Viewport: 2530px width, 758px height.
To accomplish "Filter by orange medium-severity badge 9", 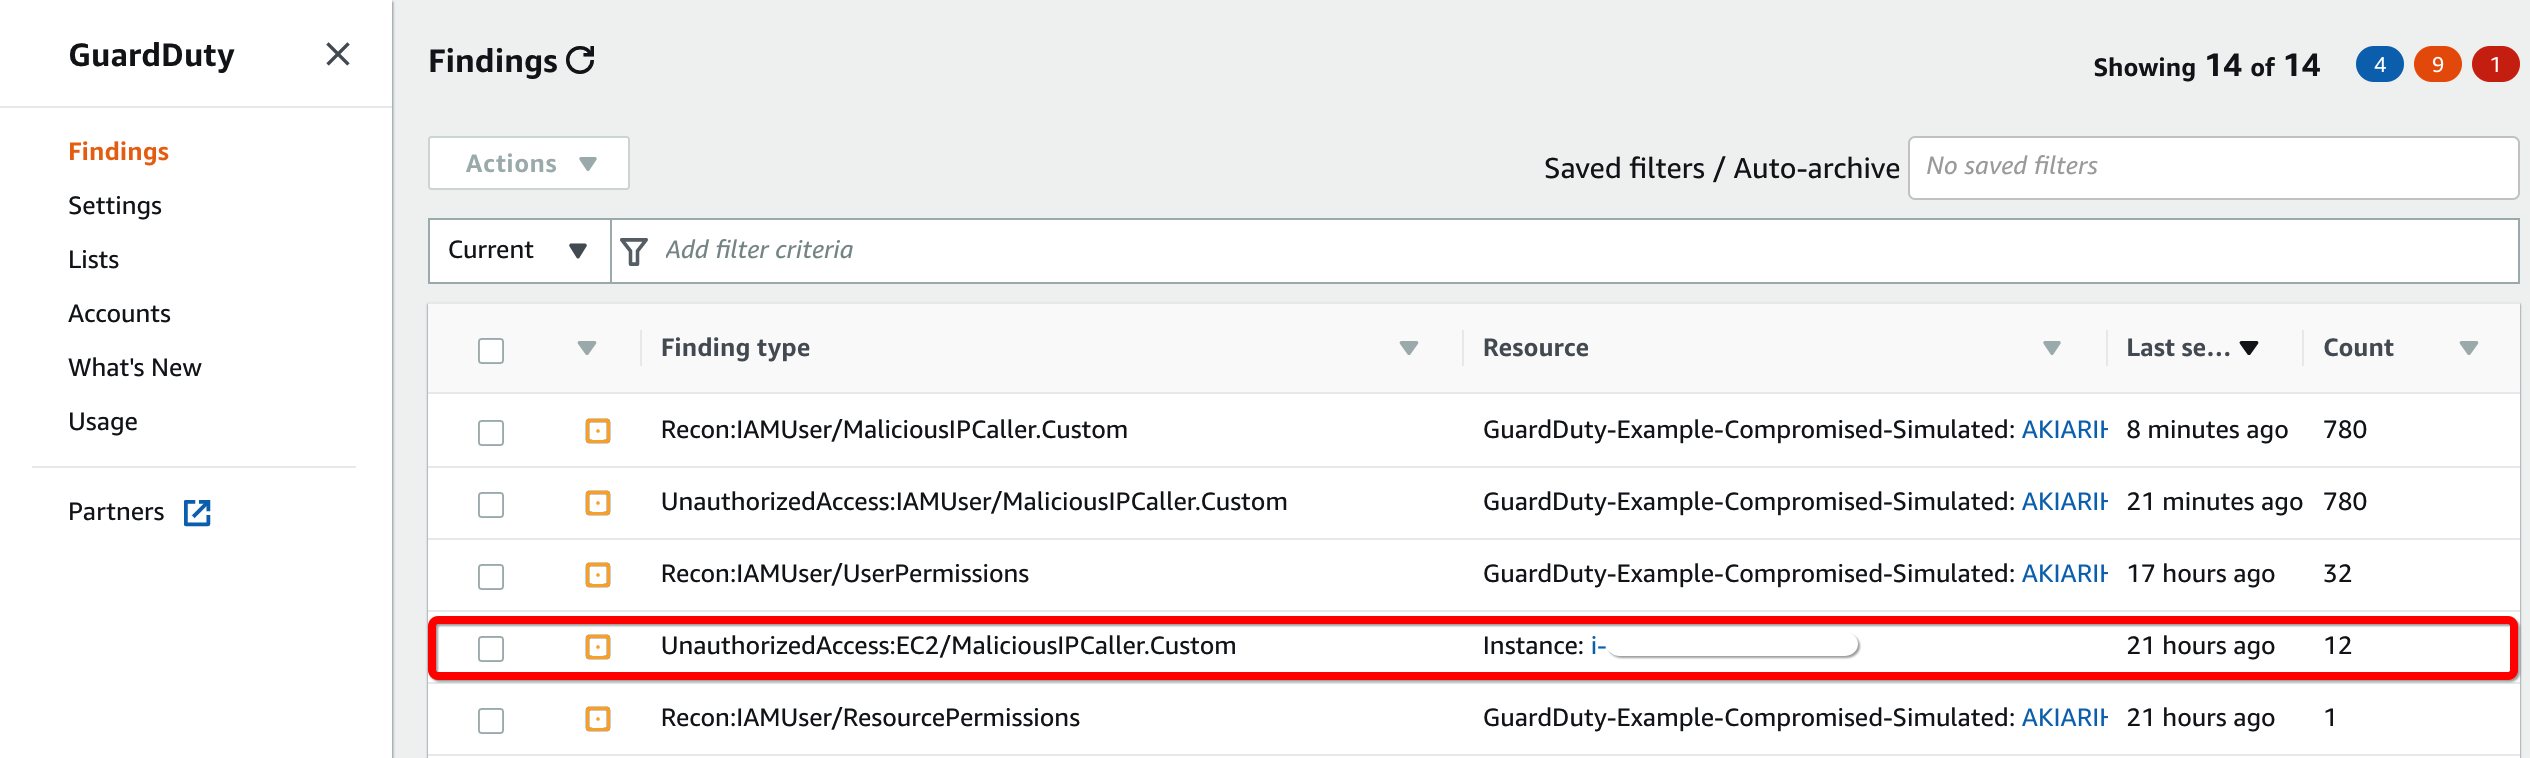I will (x=2438, y=65).
